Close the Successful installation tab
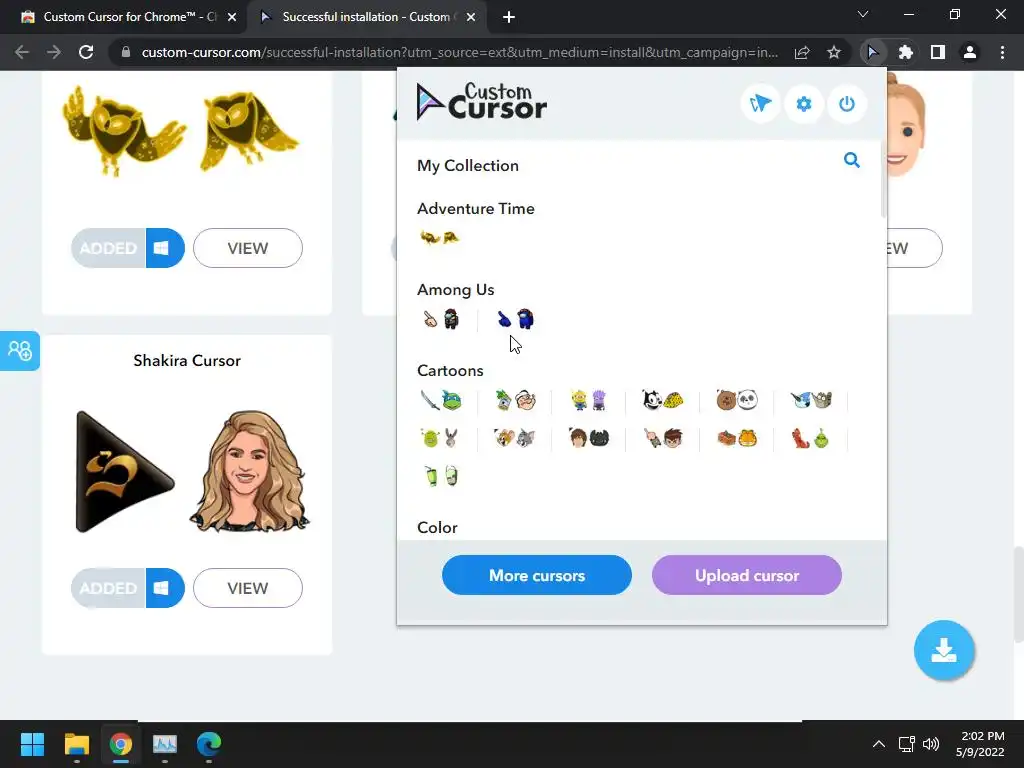Viewport: 1024px width, 768px height. 471,18
